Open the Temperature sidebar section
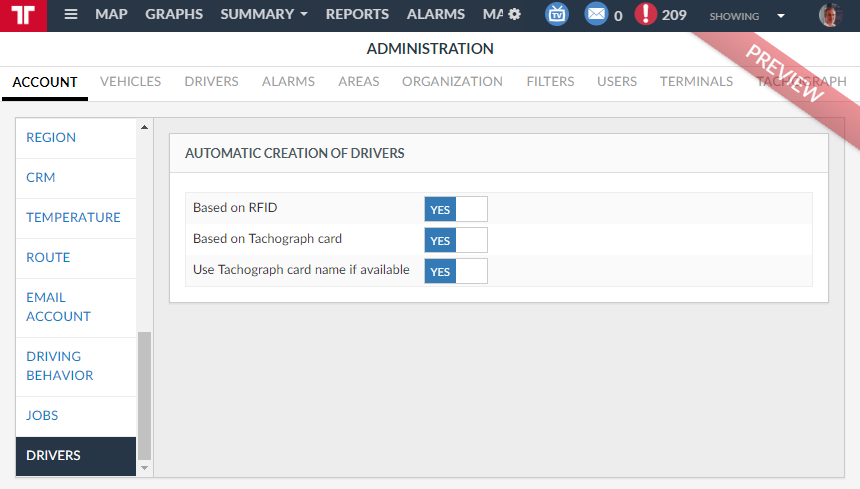860x489 pixels. click(x=73, y=218)
